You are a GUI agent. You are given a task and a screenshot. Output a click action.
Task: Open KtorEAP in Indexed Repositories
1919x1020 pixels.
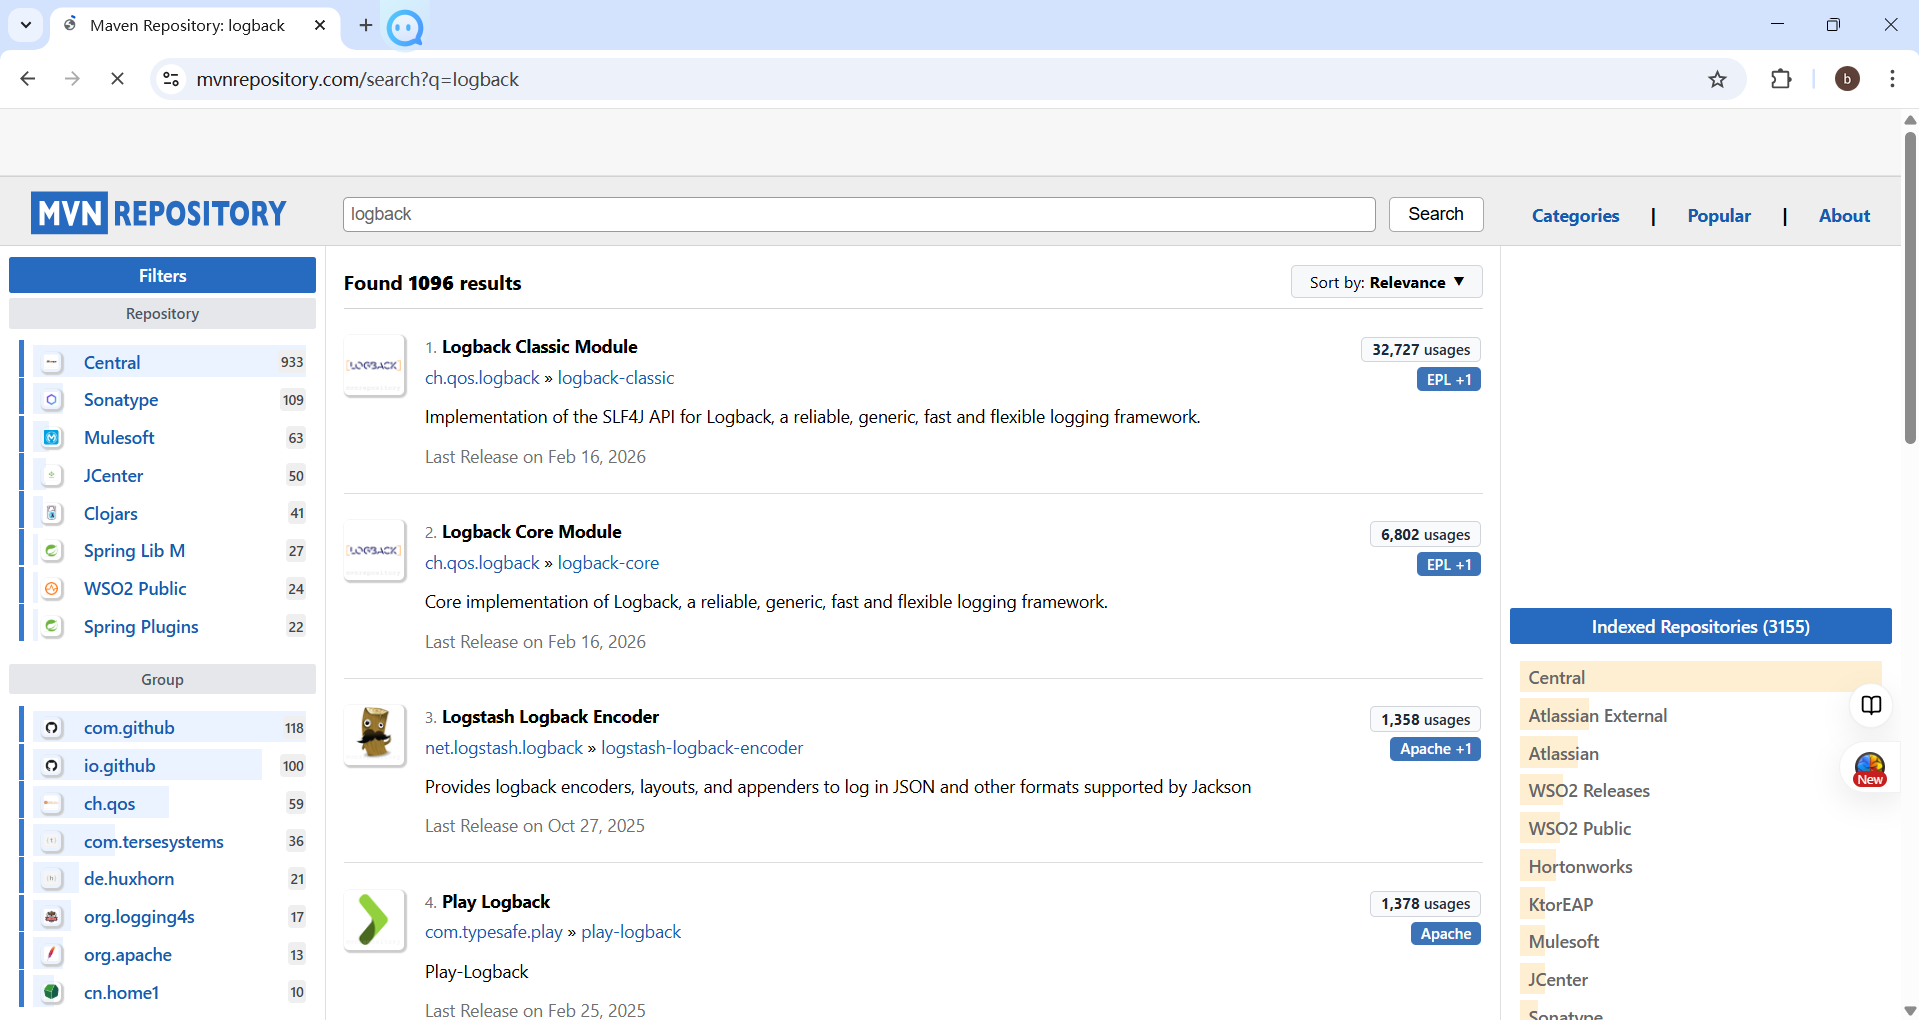[x=1560, y=905]
